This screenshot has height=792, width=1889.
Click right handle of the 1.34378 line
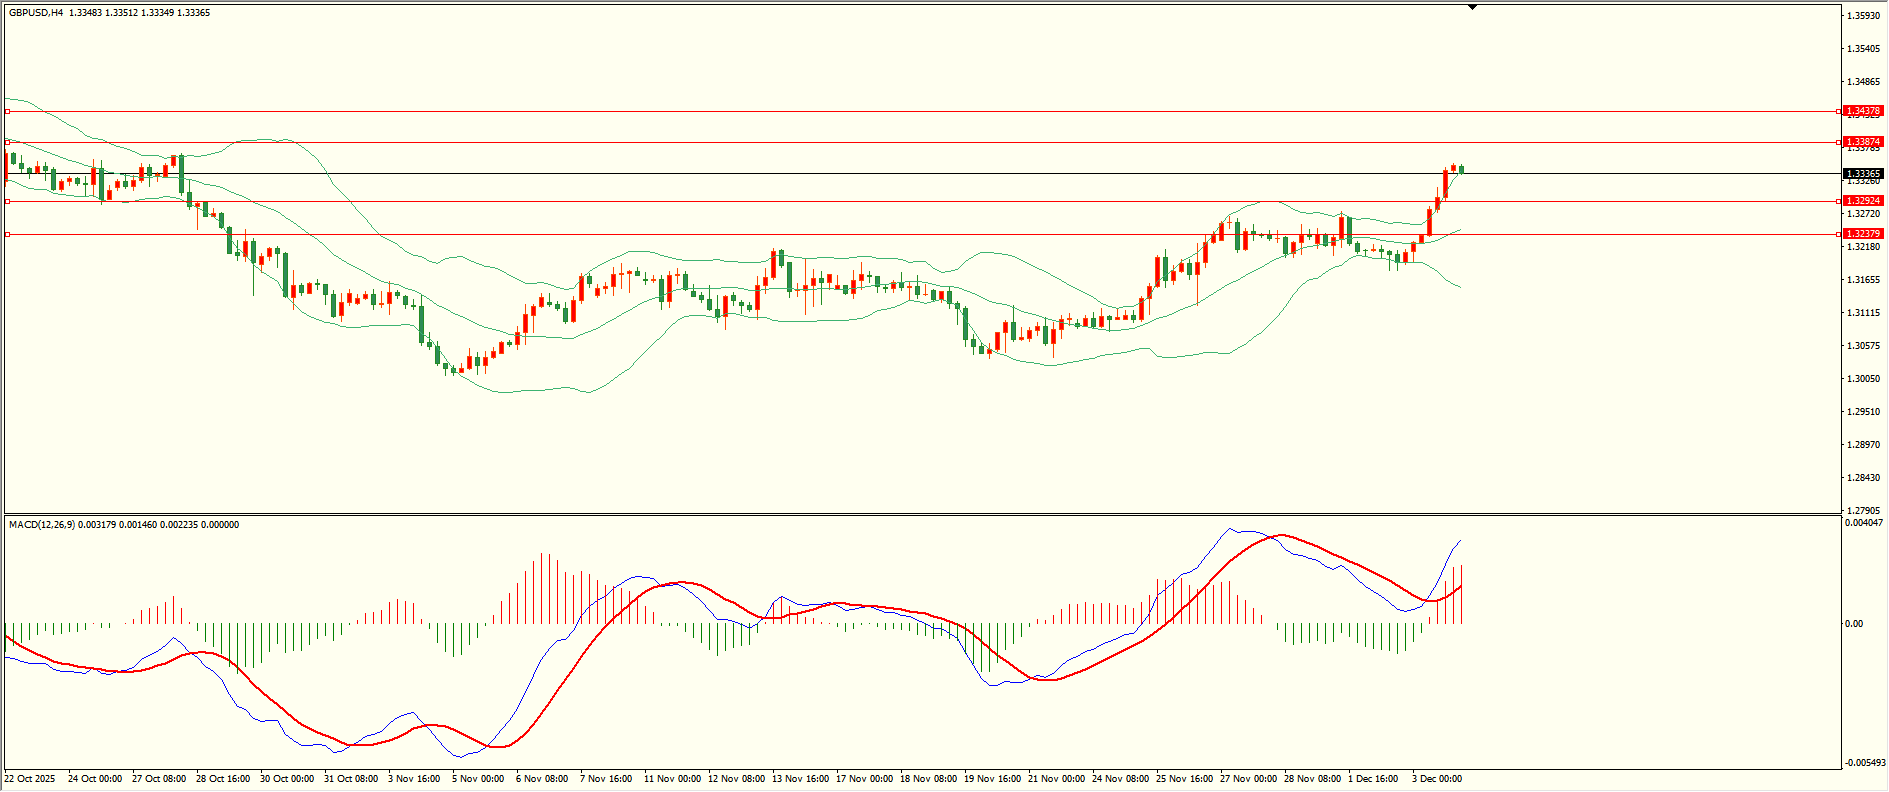1839,111
